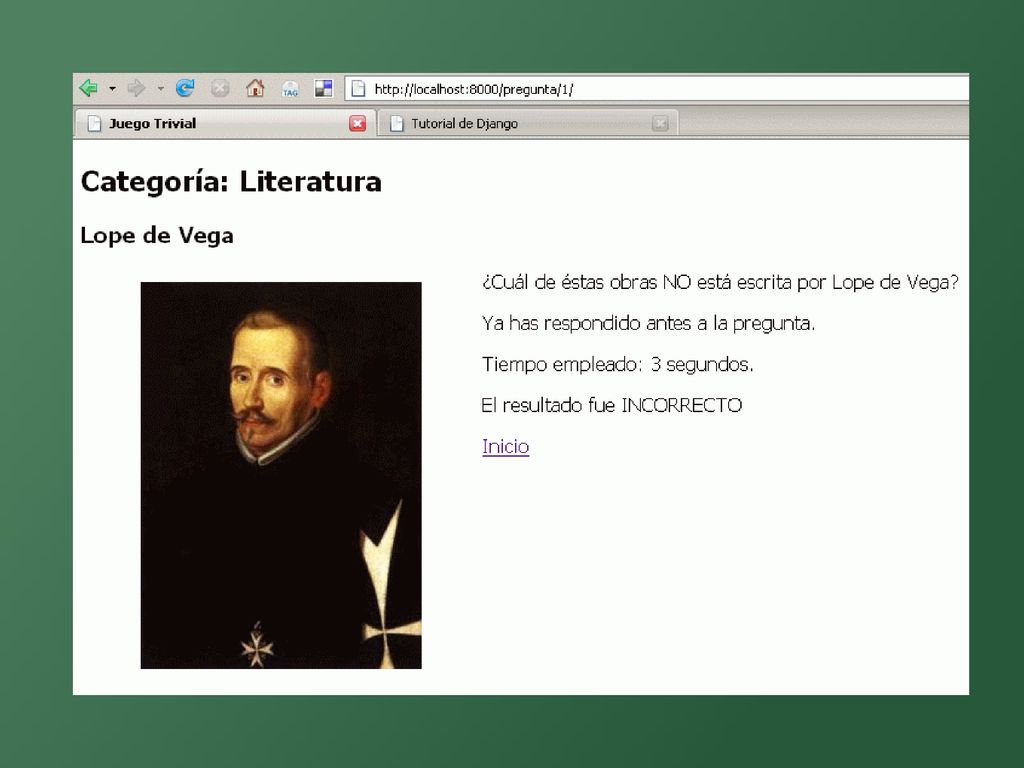
Task: Click 'Tiempo empleado: 3 segundos.' text
Action: click(618, 364)
